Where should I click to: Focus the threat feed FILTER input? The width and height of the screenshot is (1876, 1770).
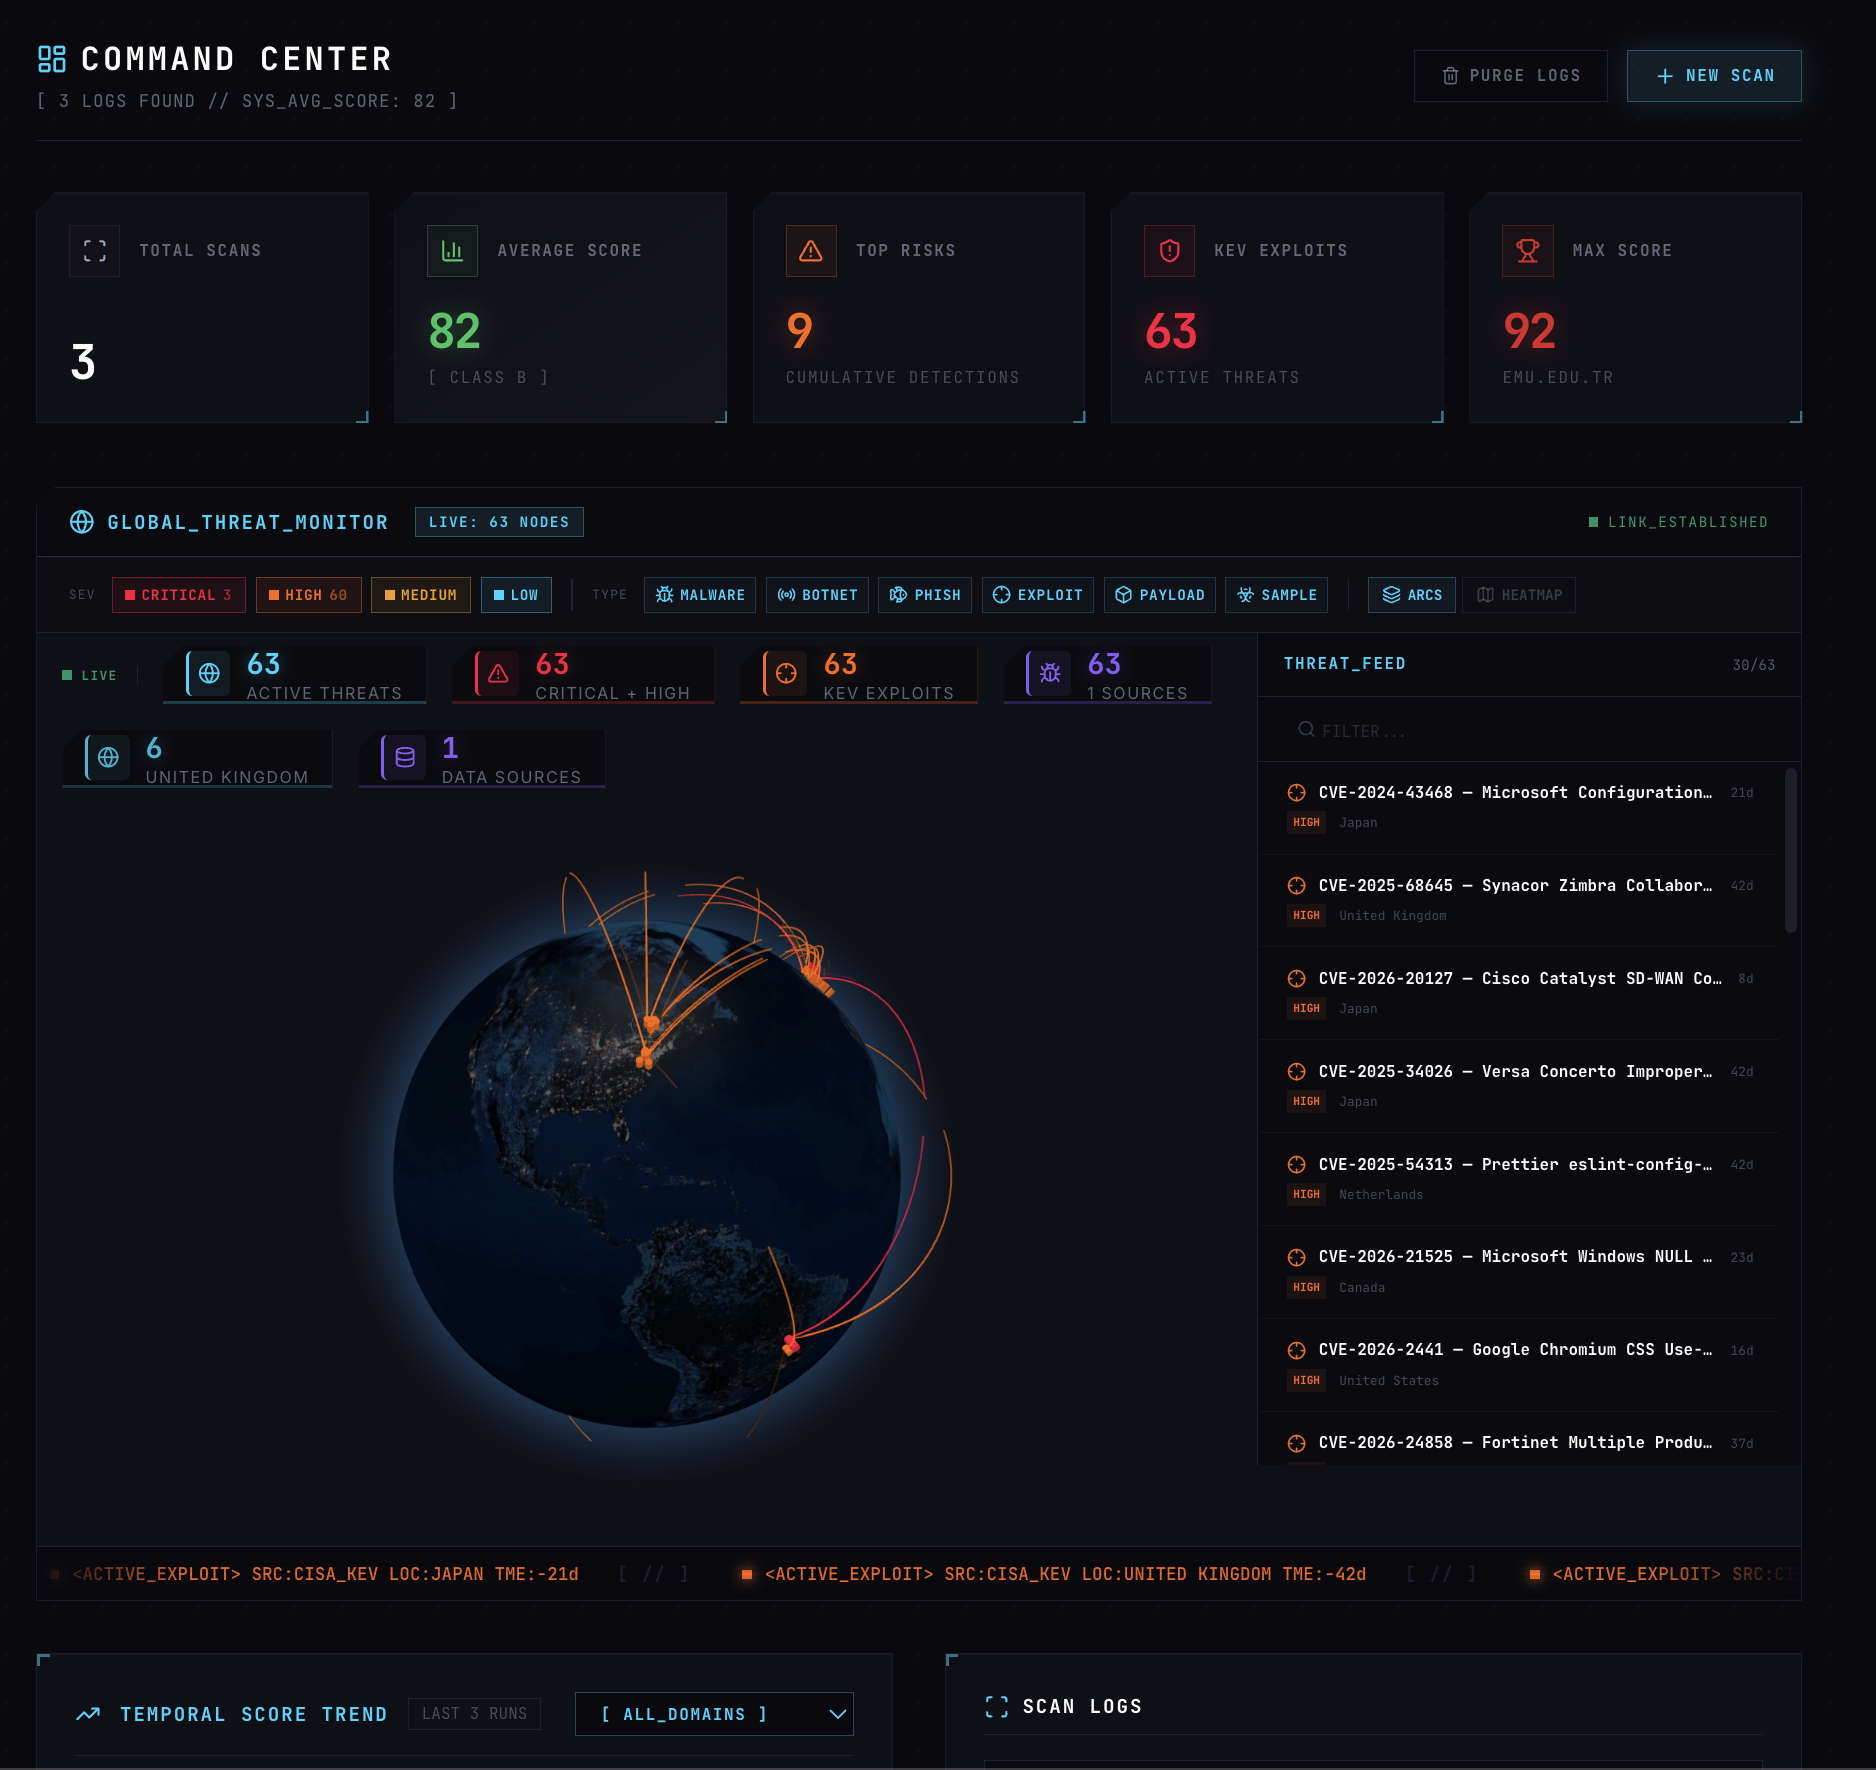point(1529,730)
